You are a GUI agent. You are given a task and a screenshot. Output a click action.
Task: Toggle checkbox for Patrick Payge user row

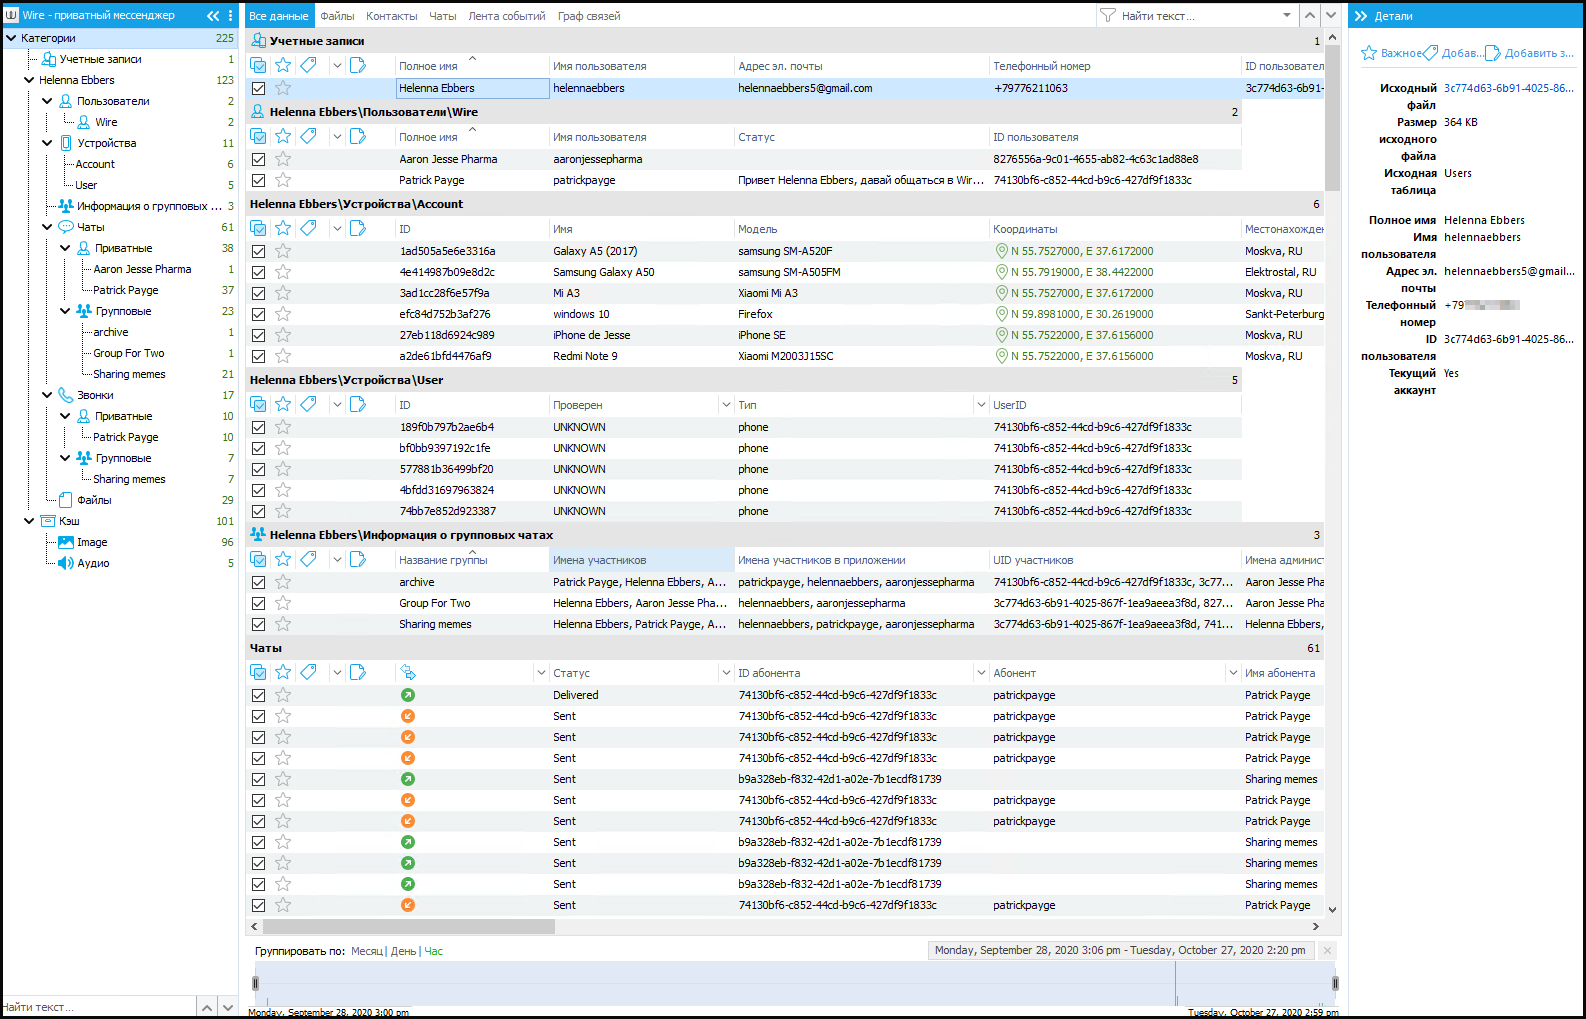[258, 180]
